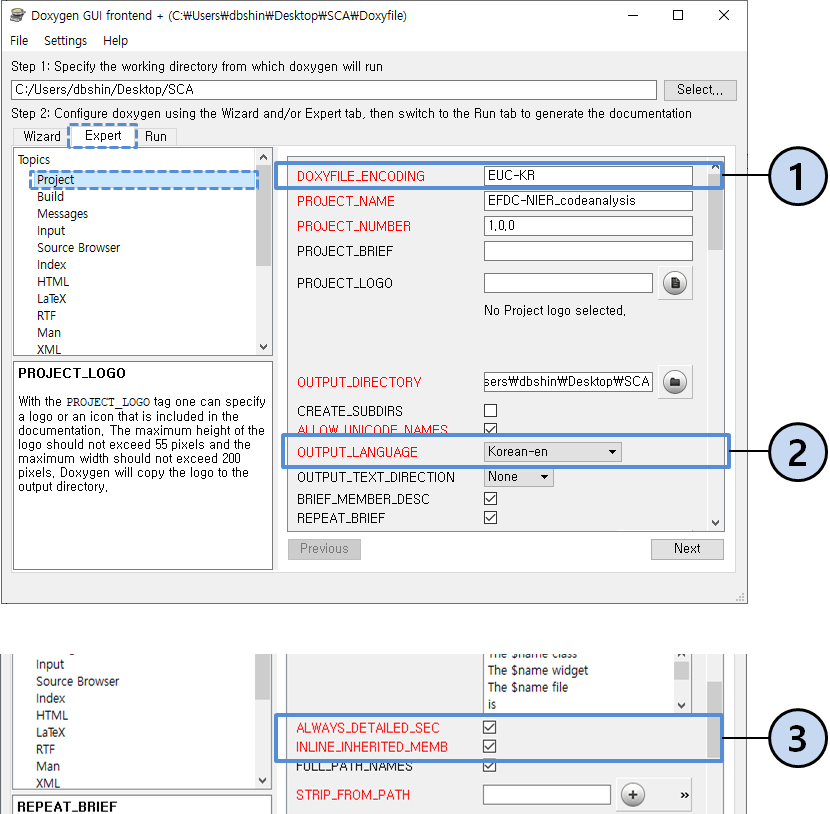Switch to the Wizard tab

point(42,137)
